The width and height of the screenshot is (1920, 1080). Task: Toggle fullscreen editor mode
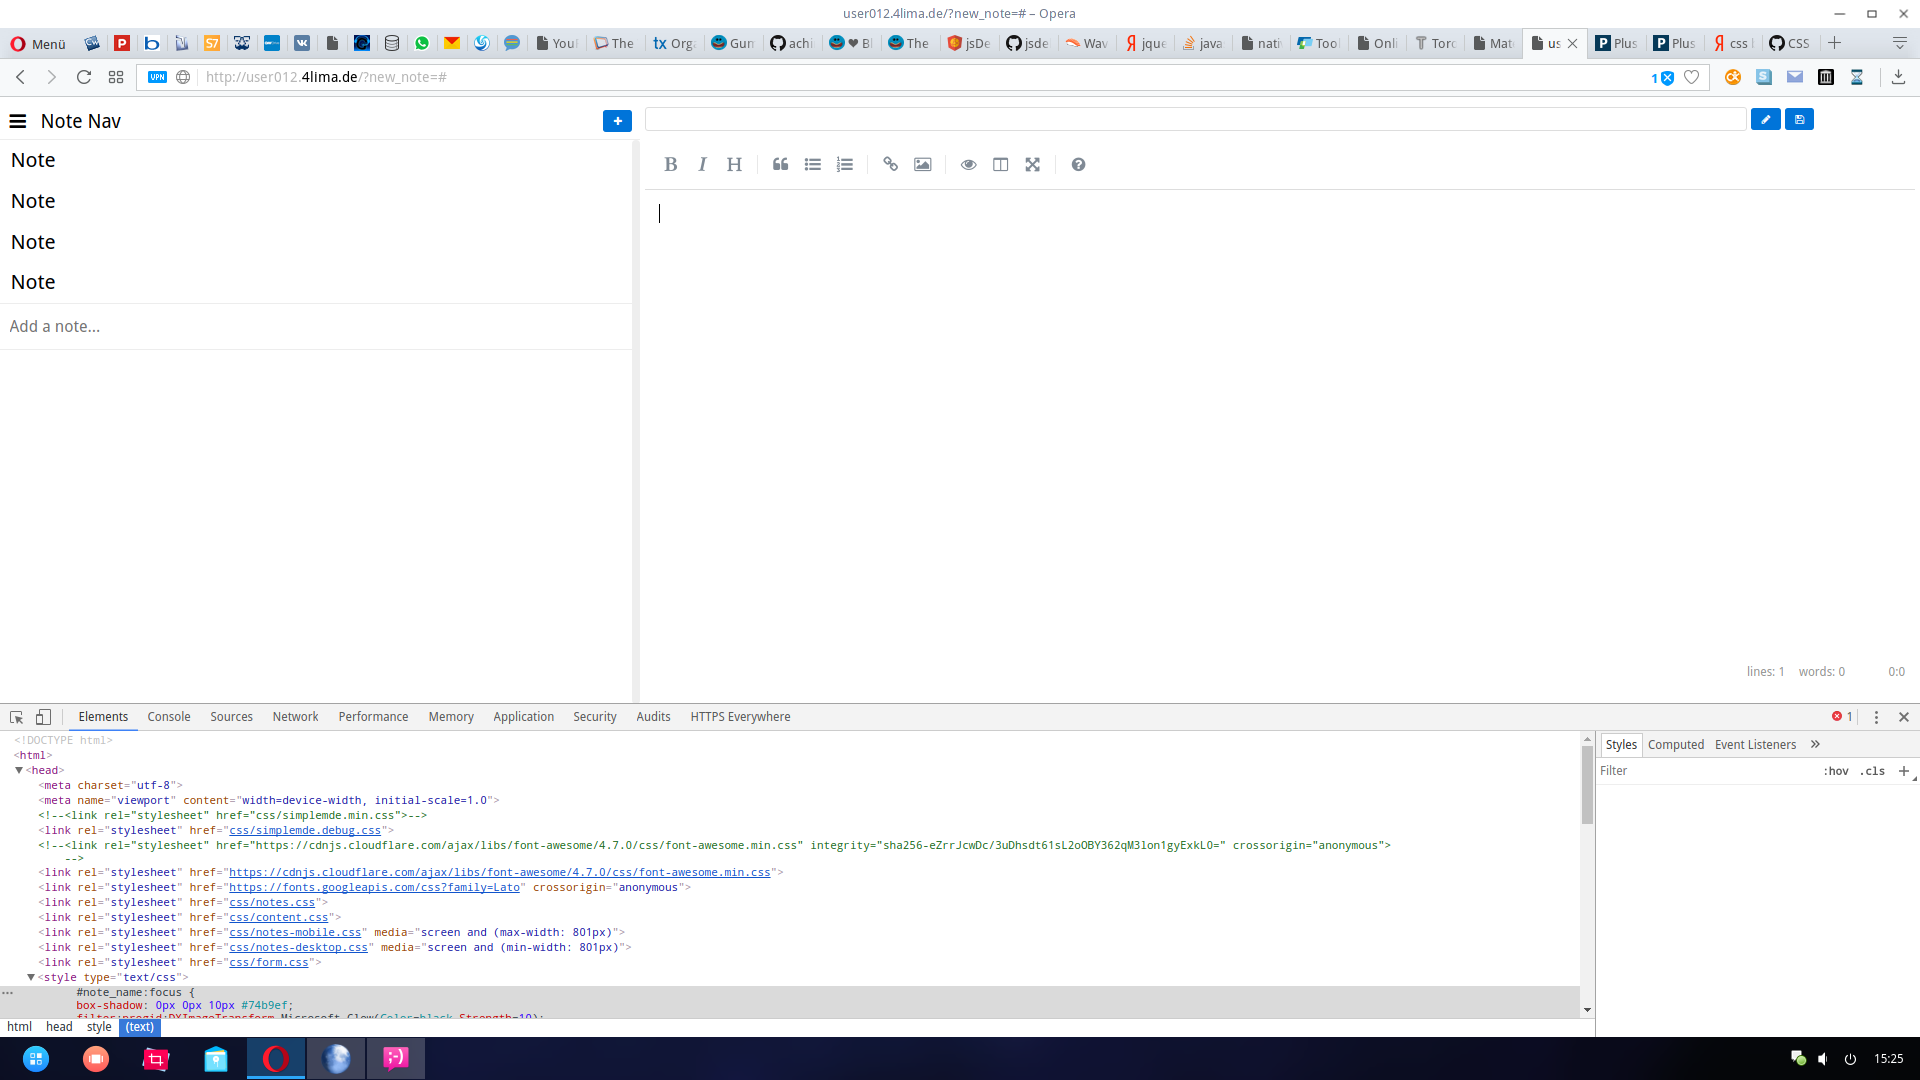1033,165
